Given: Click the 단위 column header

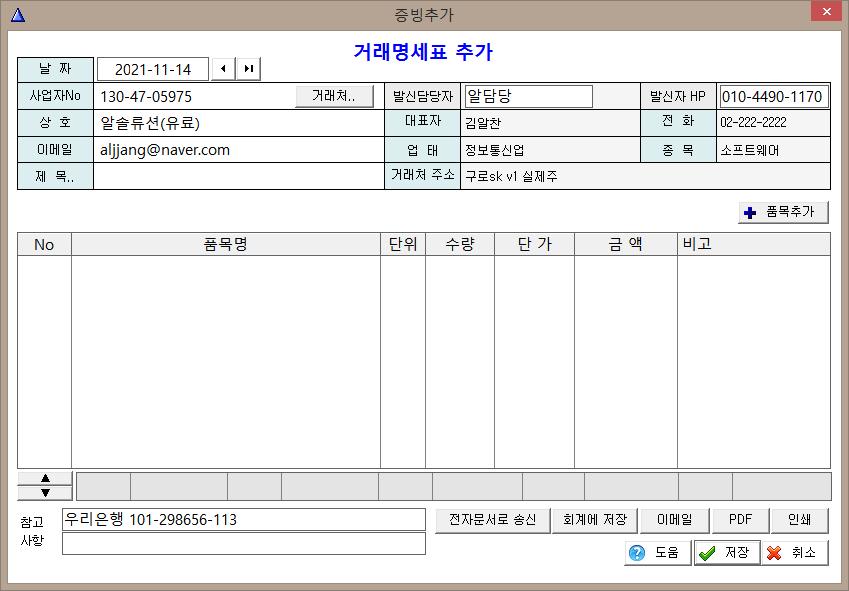Looking at the screenshot, I should tap(403, 245).
